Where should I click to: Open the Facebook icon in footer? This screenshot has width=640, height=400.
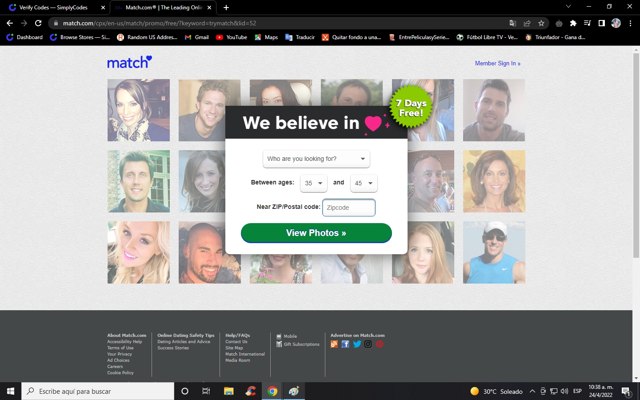345,344
